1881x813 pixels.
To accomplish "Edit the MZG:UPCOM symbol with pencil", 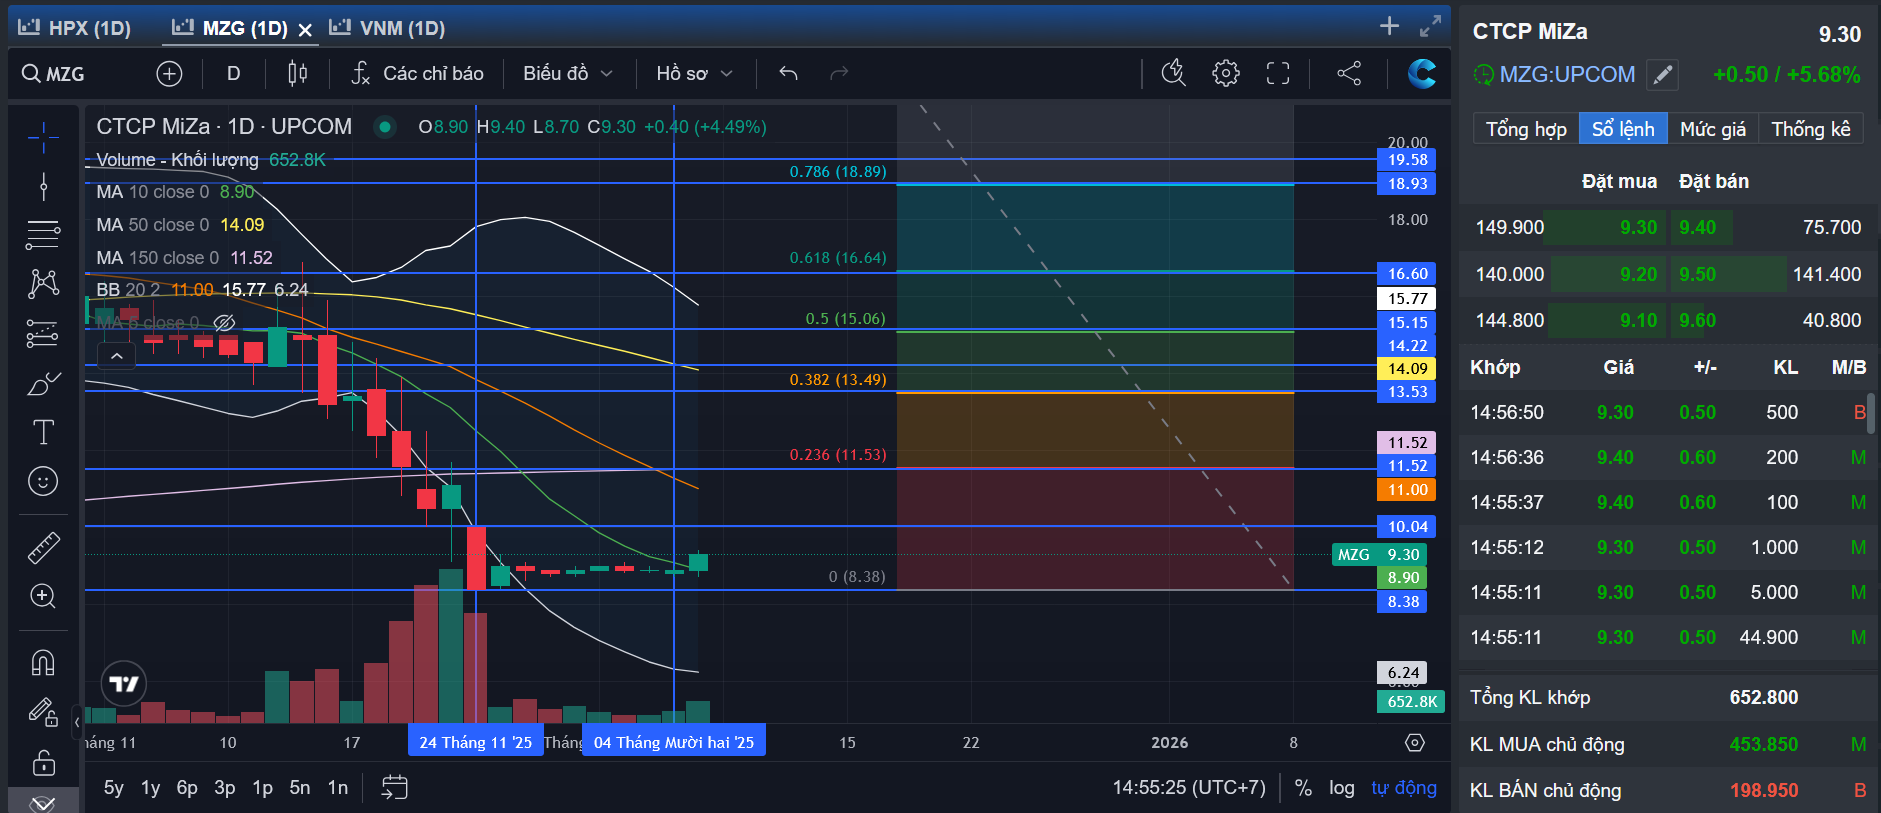I will pyautogui.click(x=1662, y=75).
